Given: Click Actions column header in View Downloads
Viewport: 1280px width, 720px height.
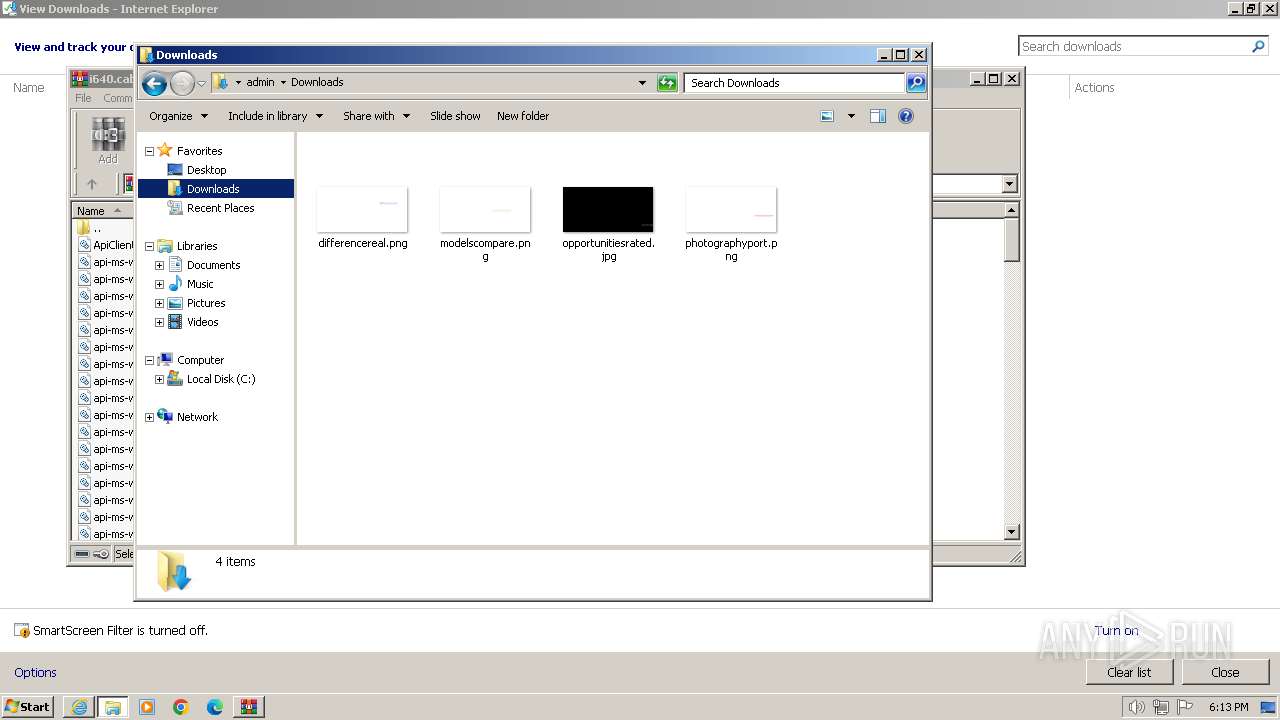Looking at the screenshot, I should 1094,88.
